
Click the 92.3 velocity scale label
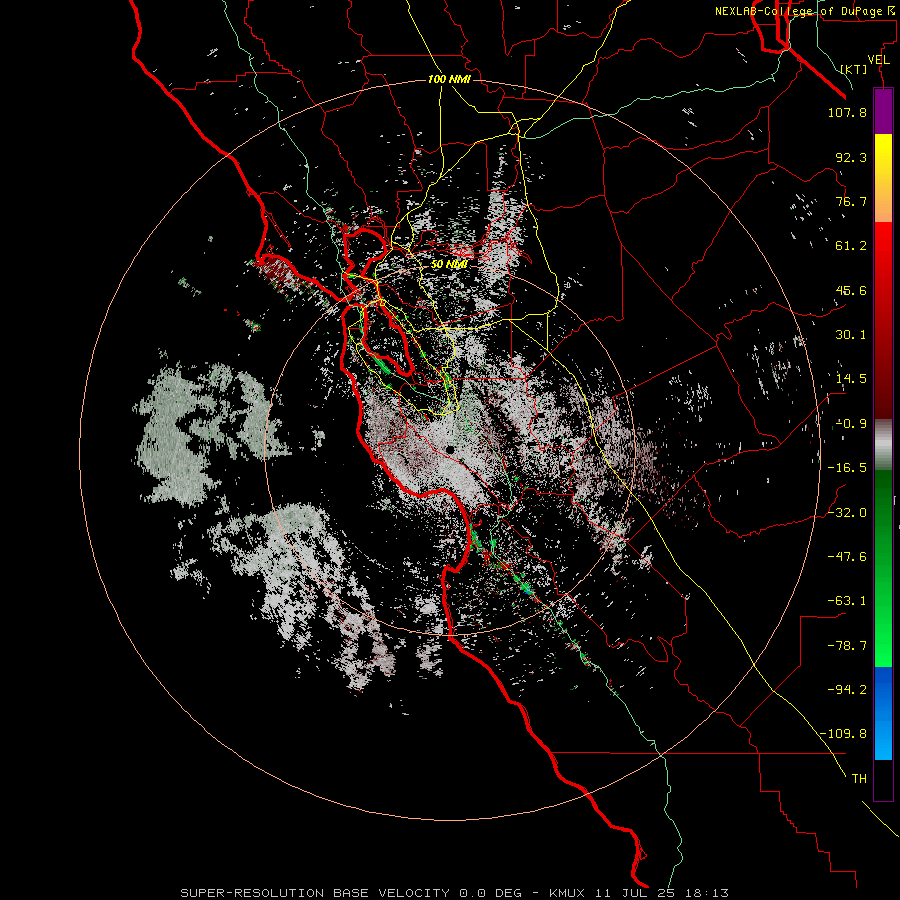tap(851, 157)
